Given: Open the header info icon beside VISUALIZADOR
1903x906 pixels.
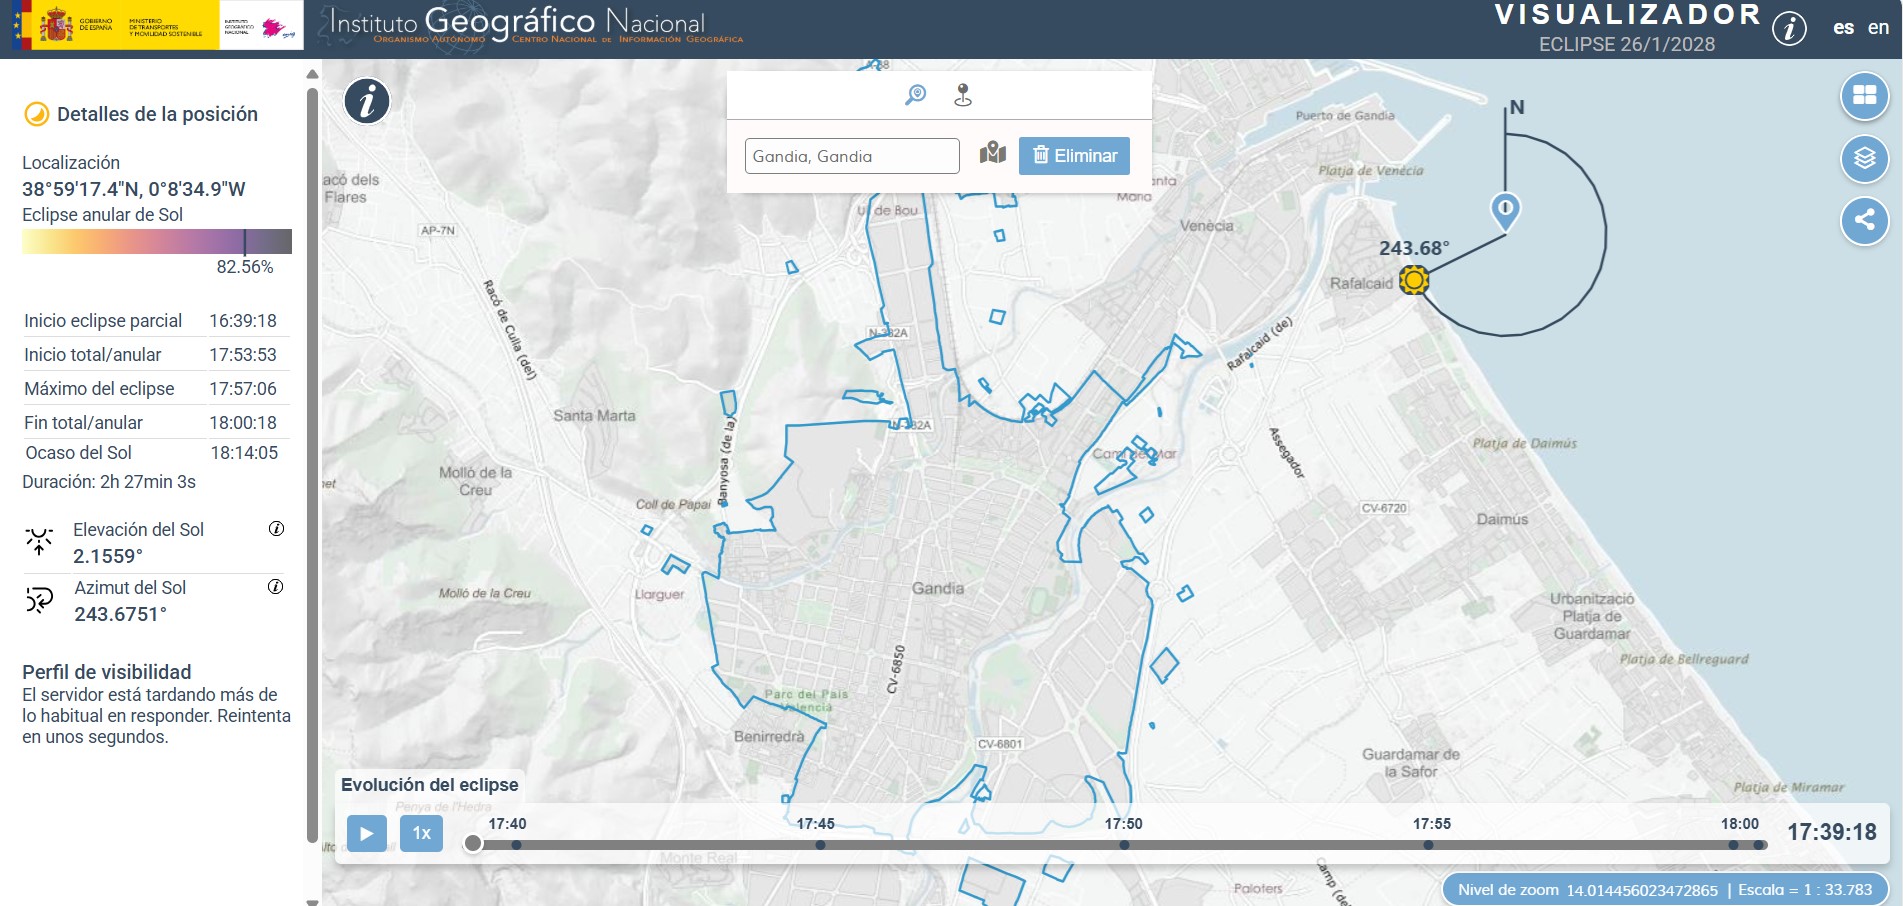Looking at the screenshot, I should (x=1789, y=28).
